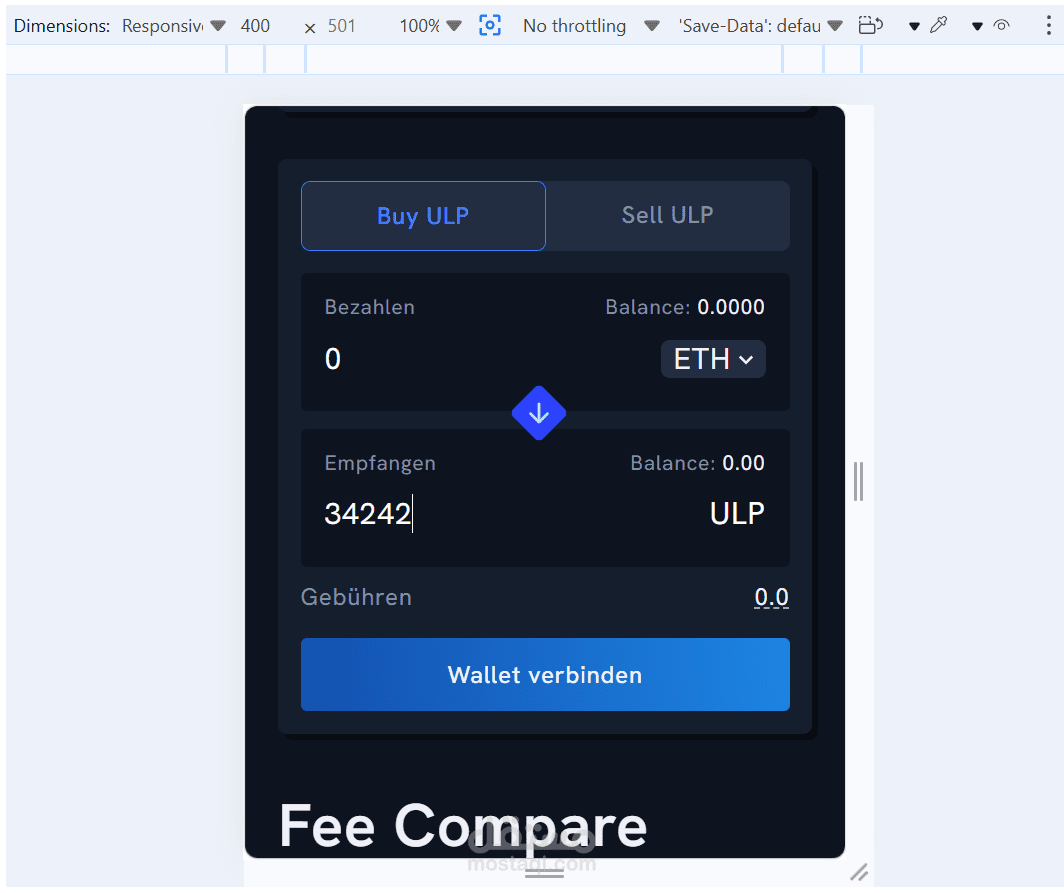Image resolution: width=1064 pixels, height=893 pixels.
Task: Select the Buy ULP tab
Action: click(423, 216)
